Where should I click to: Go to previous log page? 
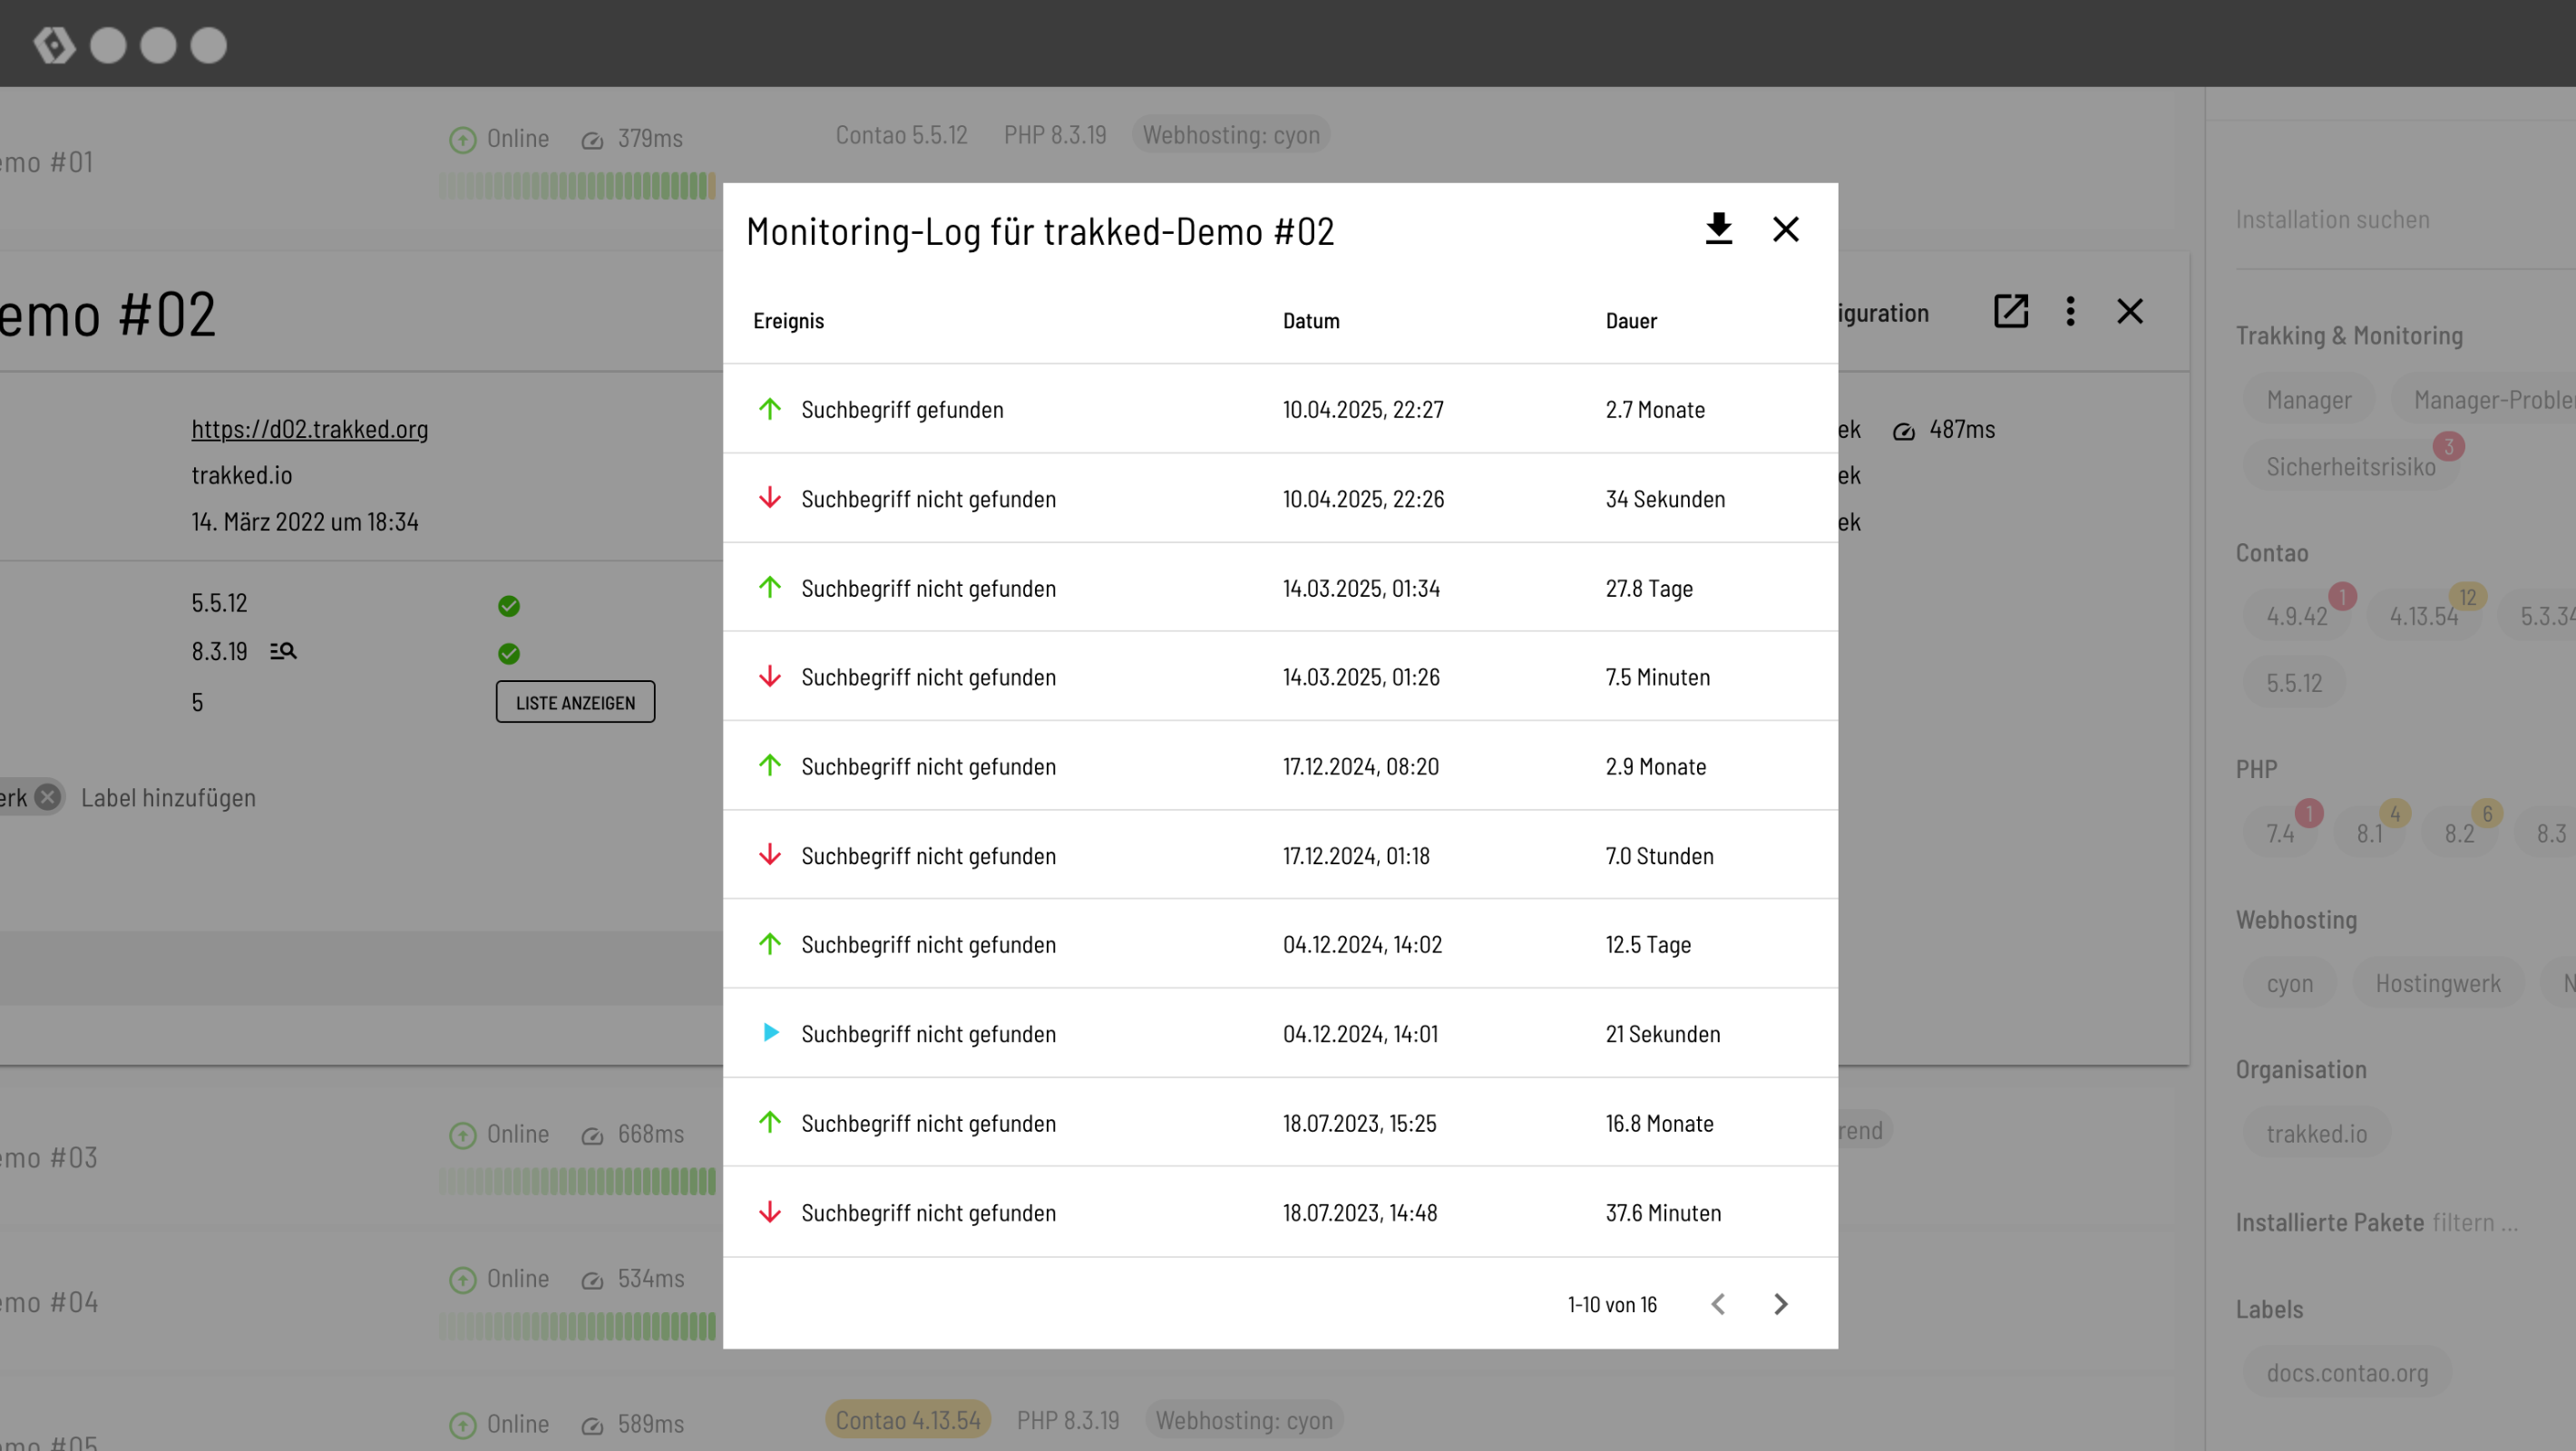click(1718, 1304)
